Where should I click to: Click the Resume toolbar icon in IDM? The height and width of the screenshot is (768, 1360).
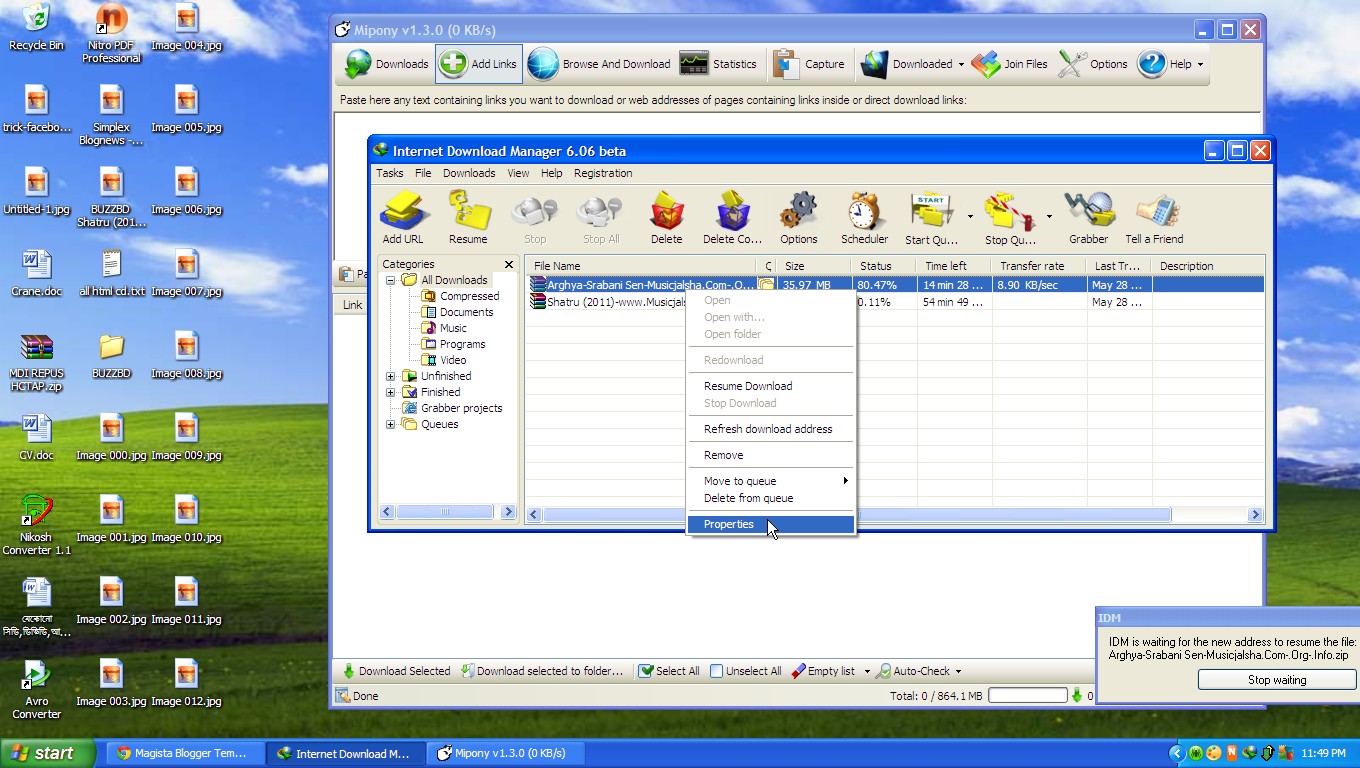468,217
